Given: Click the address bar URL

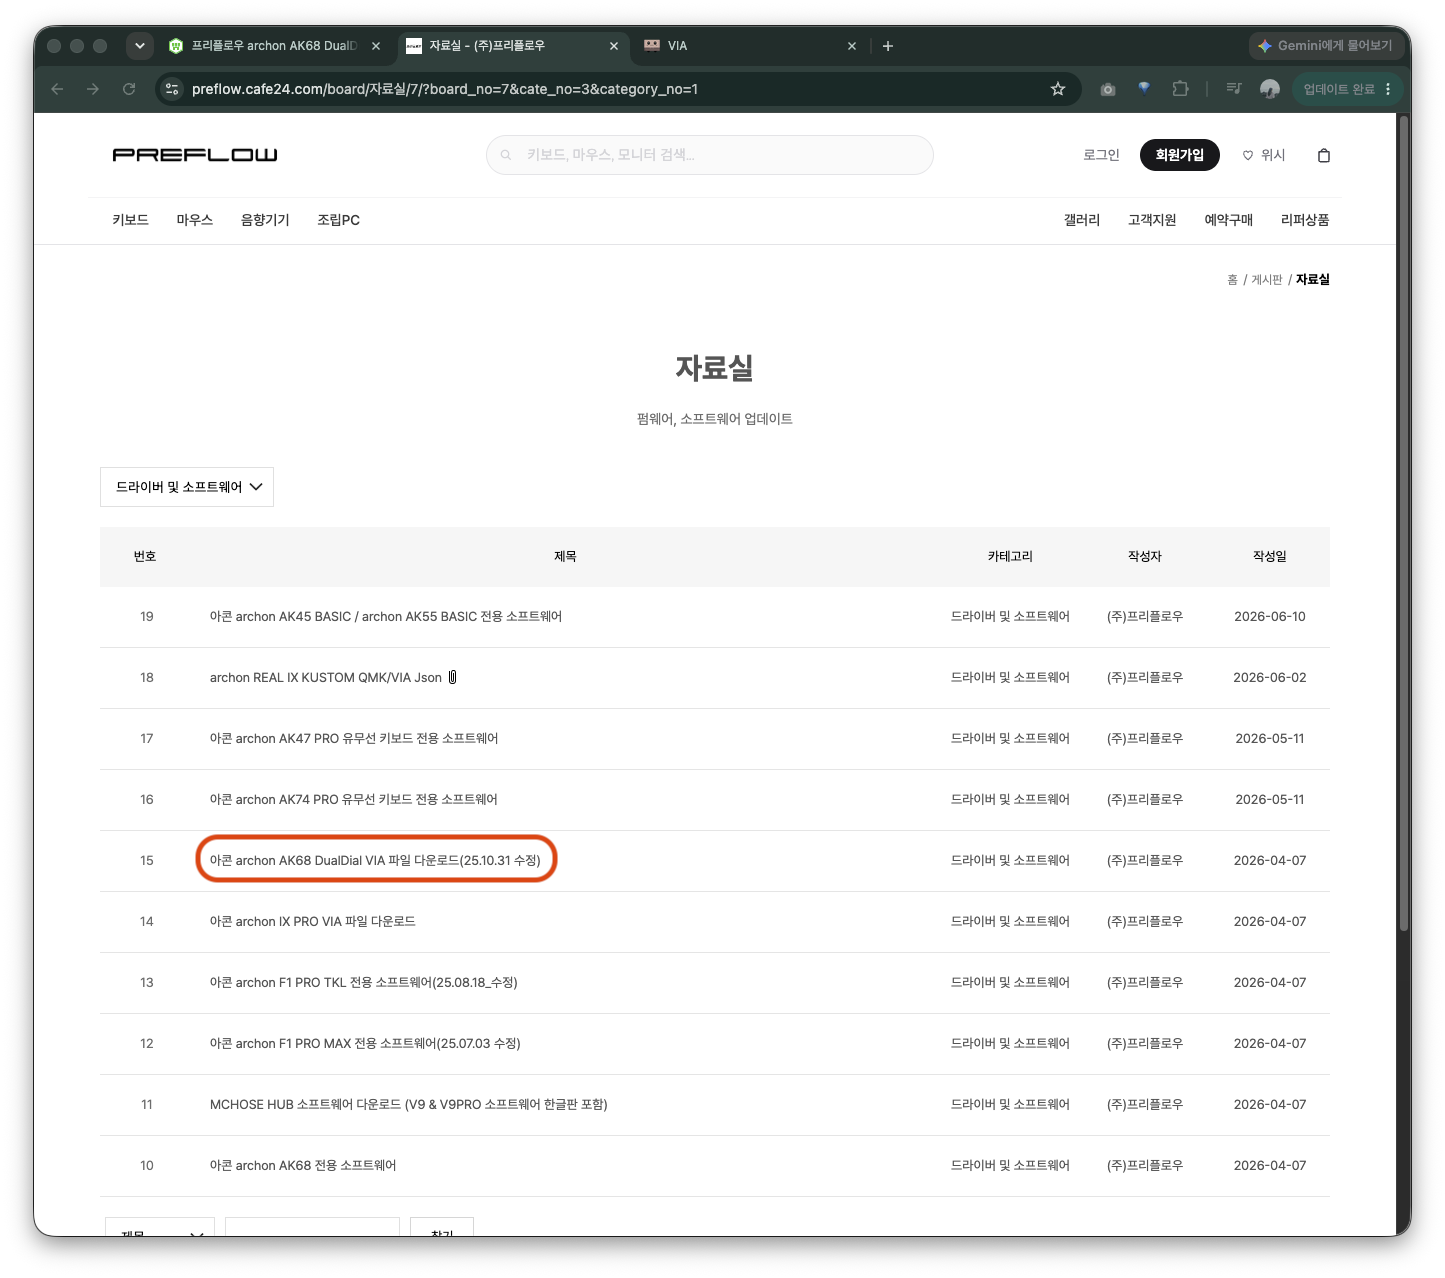Looking at the screenshot, I should [x=445, y=89].
